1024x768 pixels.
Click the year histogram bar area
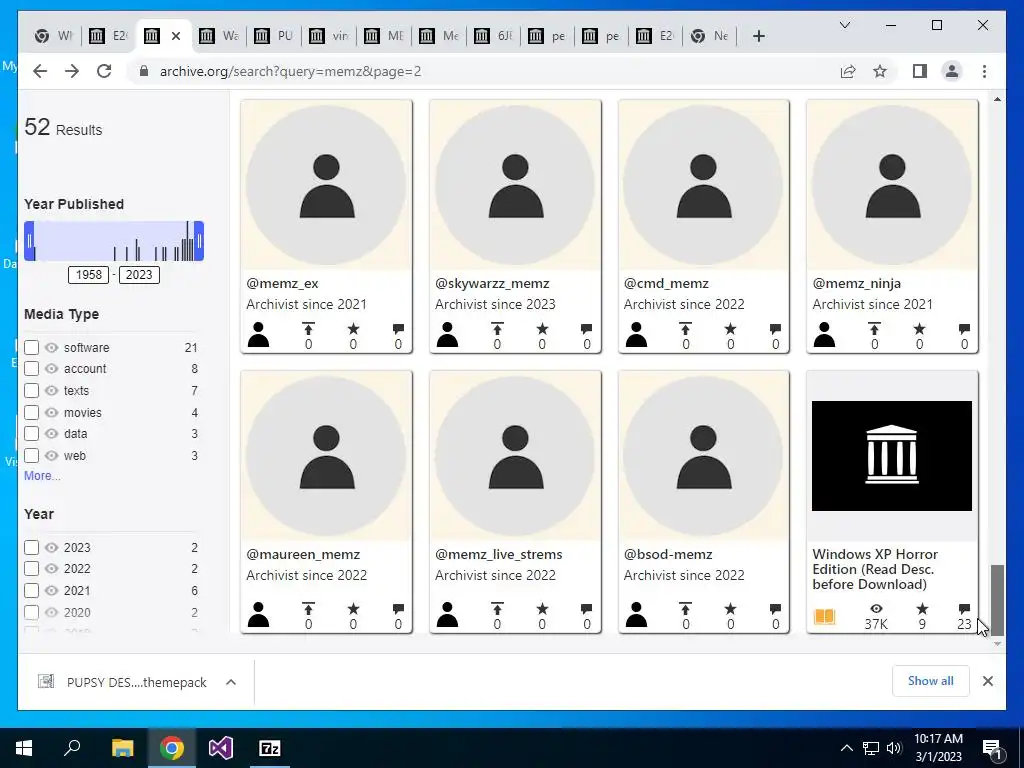114,241
